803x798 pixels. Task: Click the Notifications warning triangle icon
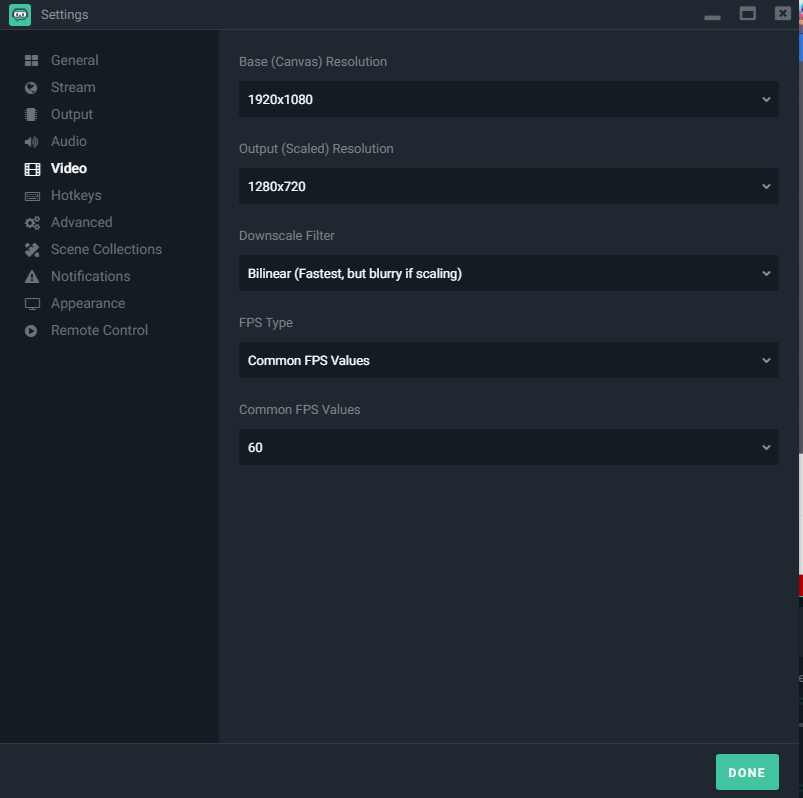point(32,277)
